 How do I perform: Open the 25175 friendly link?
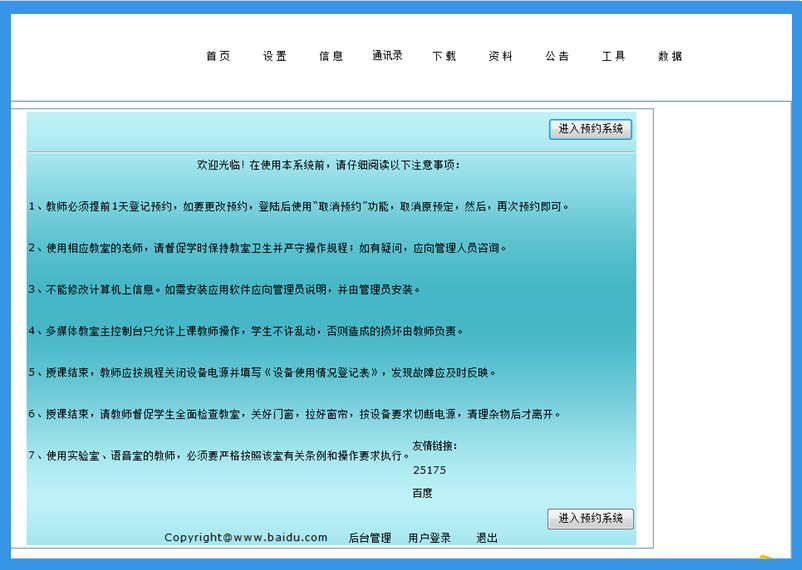coord(430,470)
